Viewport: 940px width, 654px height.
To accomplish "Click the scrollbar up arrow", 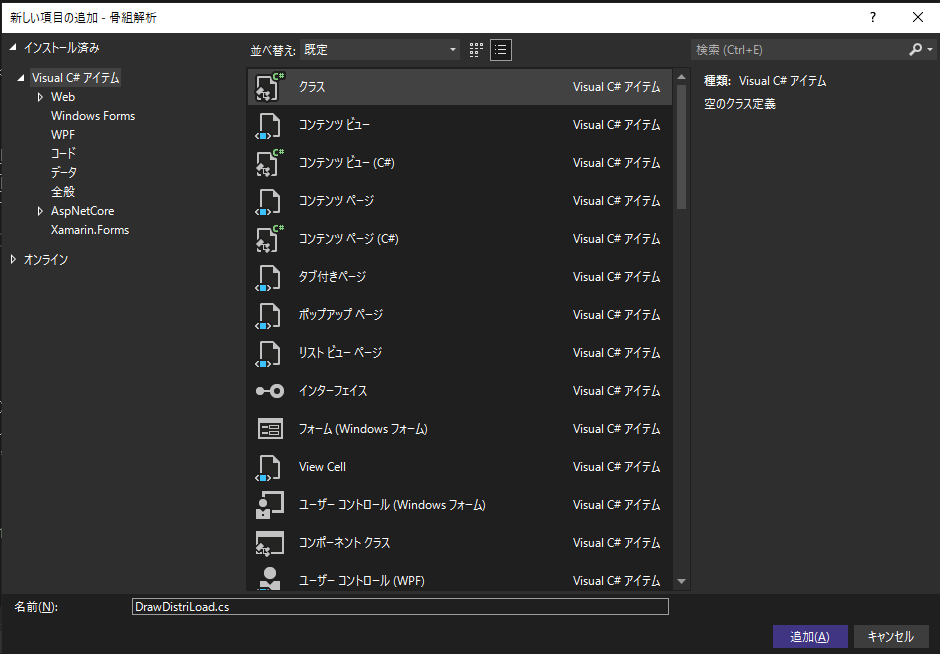I will [681, 77].
